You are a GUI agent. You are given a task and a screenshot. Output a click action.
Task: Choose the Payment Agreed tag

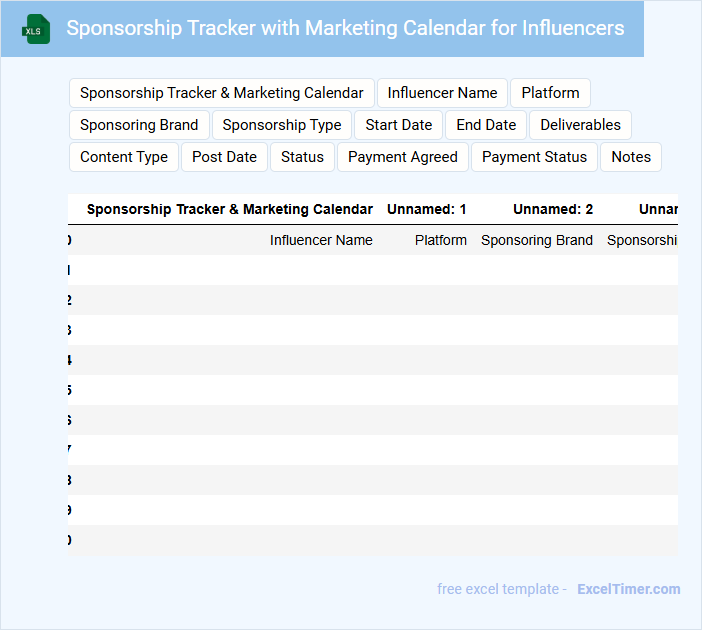click(x=402, y=157)
